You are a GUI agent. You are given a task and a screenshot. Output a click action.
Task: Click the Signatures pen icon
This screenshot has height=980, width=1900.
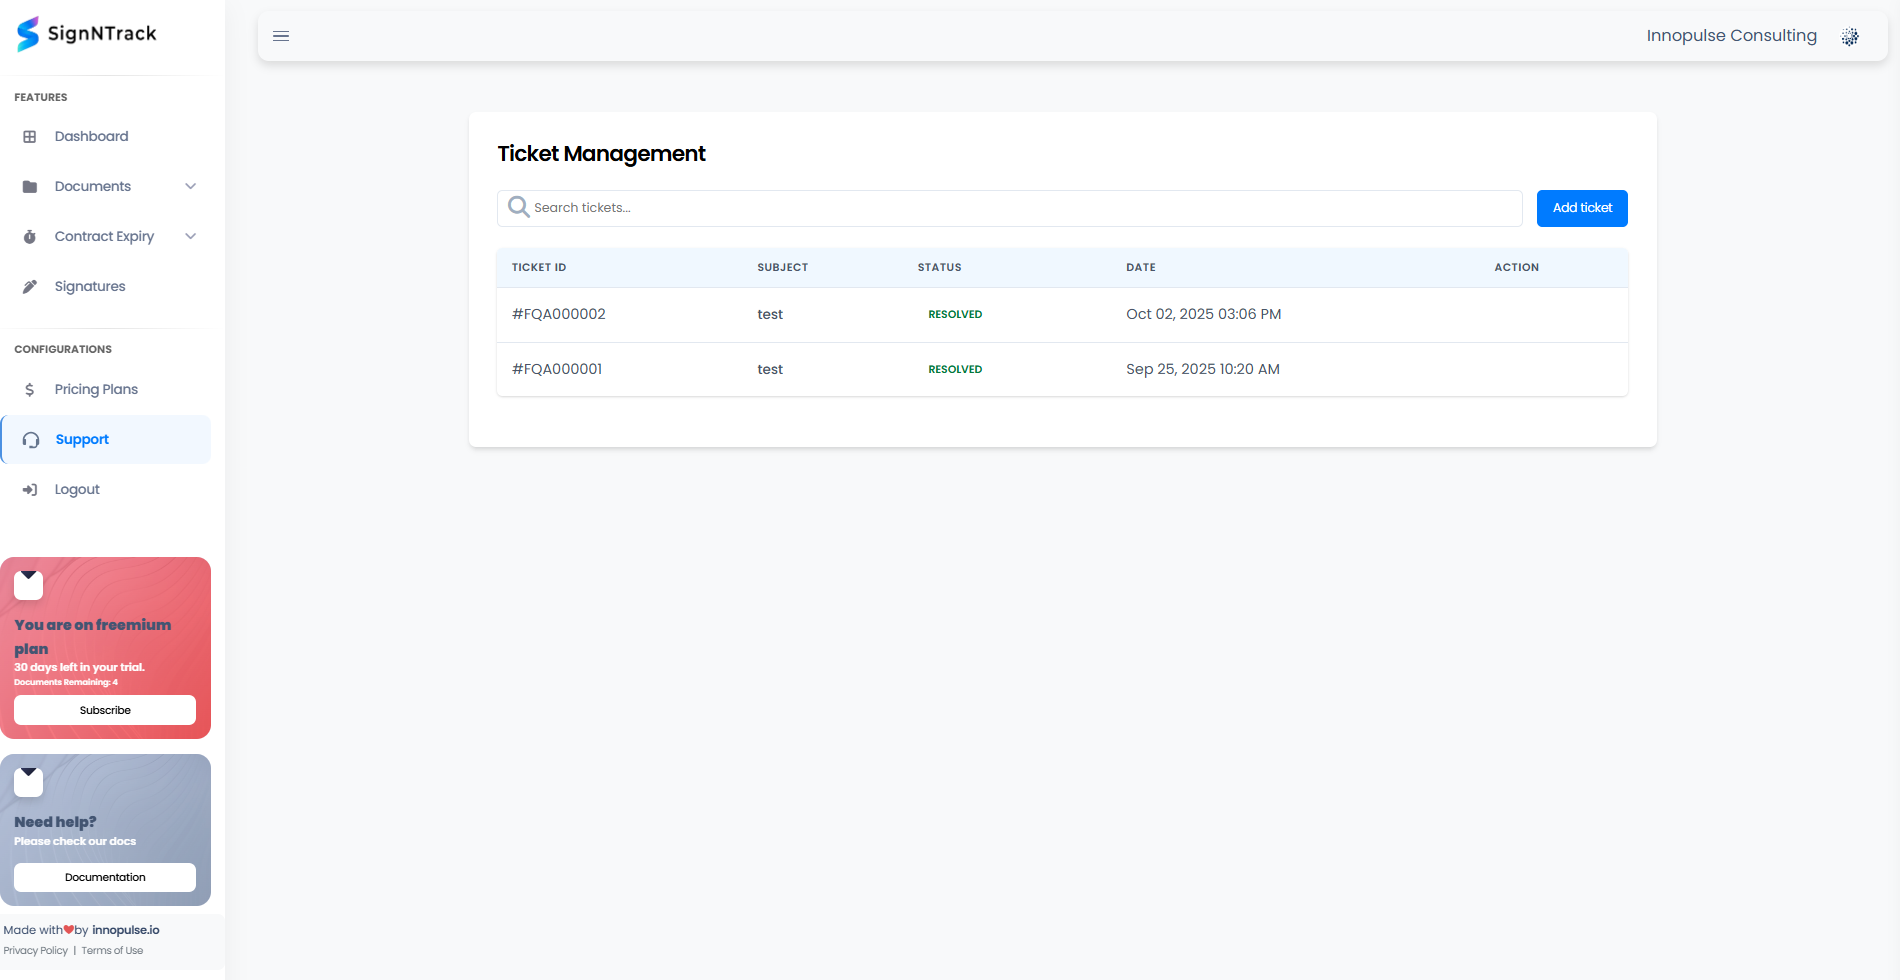pos(30,287)
